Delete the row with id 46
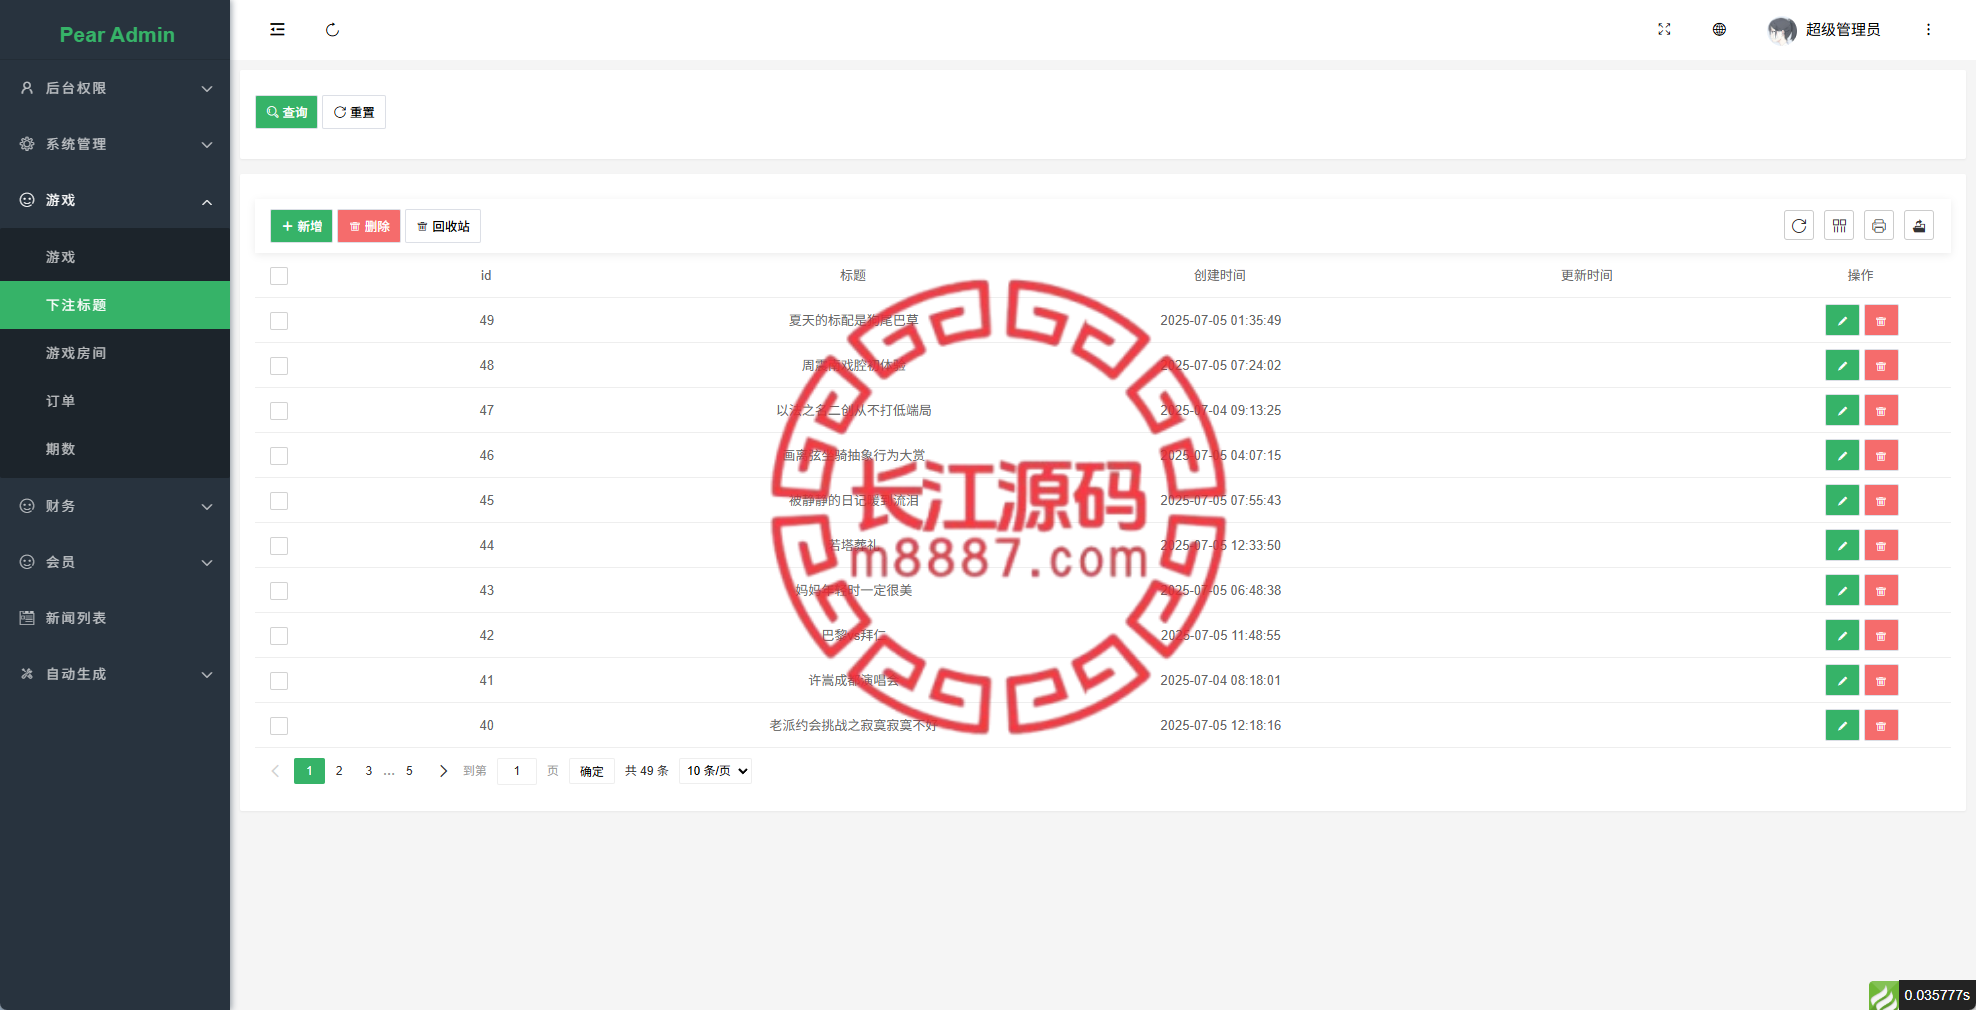This screenshot has height=1010, width=1976. 1881,456
